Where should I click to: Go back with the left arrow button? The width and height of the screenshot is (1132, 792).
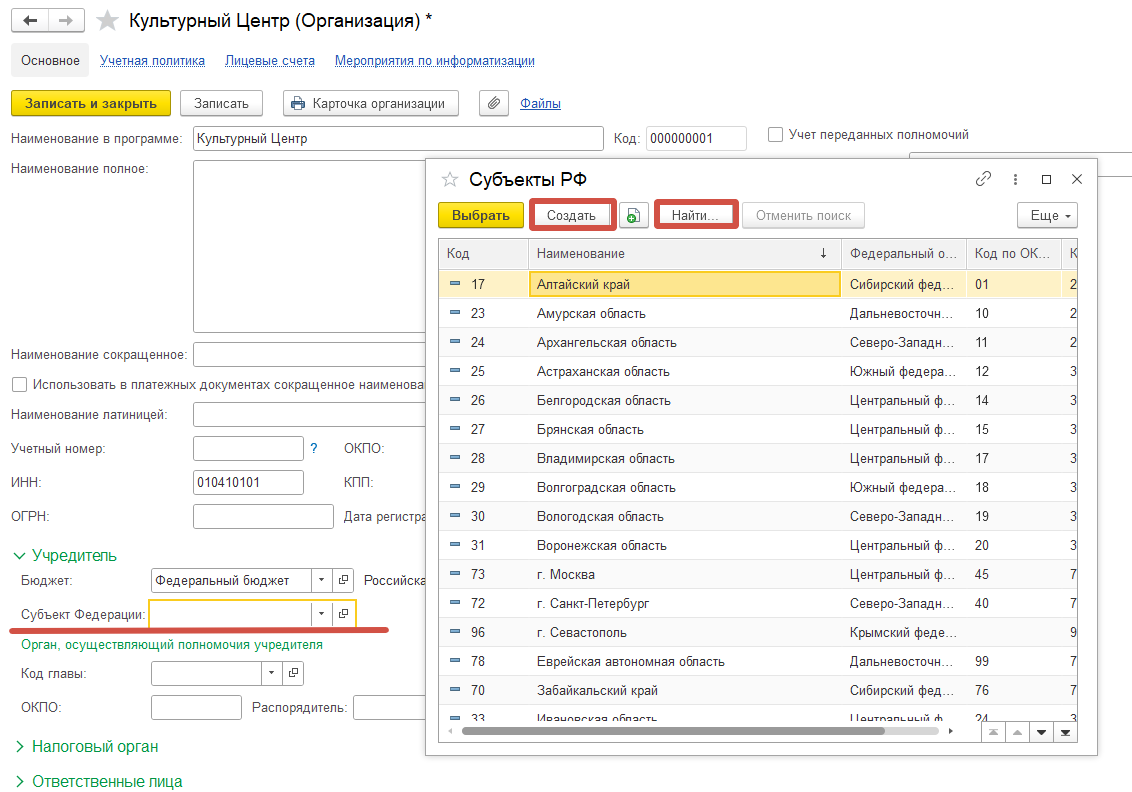pyautogui.click(x=30, y=20)
